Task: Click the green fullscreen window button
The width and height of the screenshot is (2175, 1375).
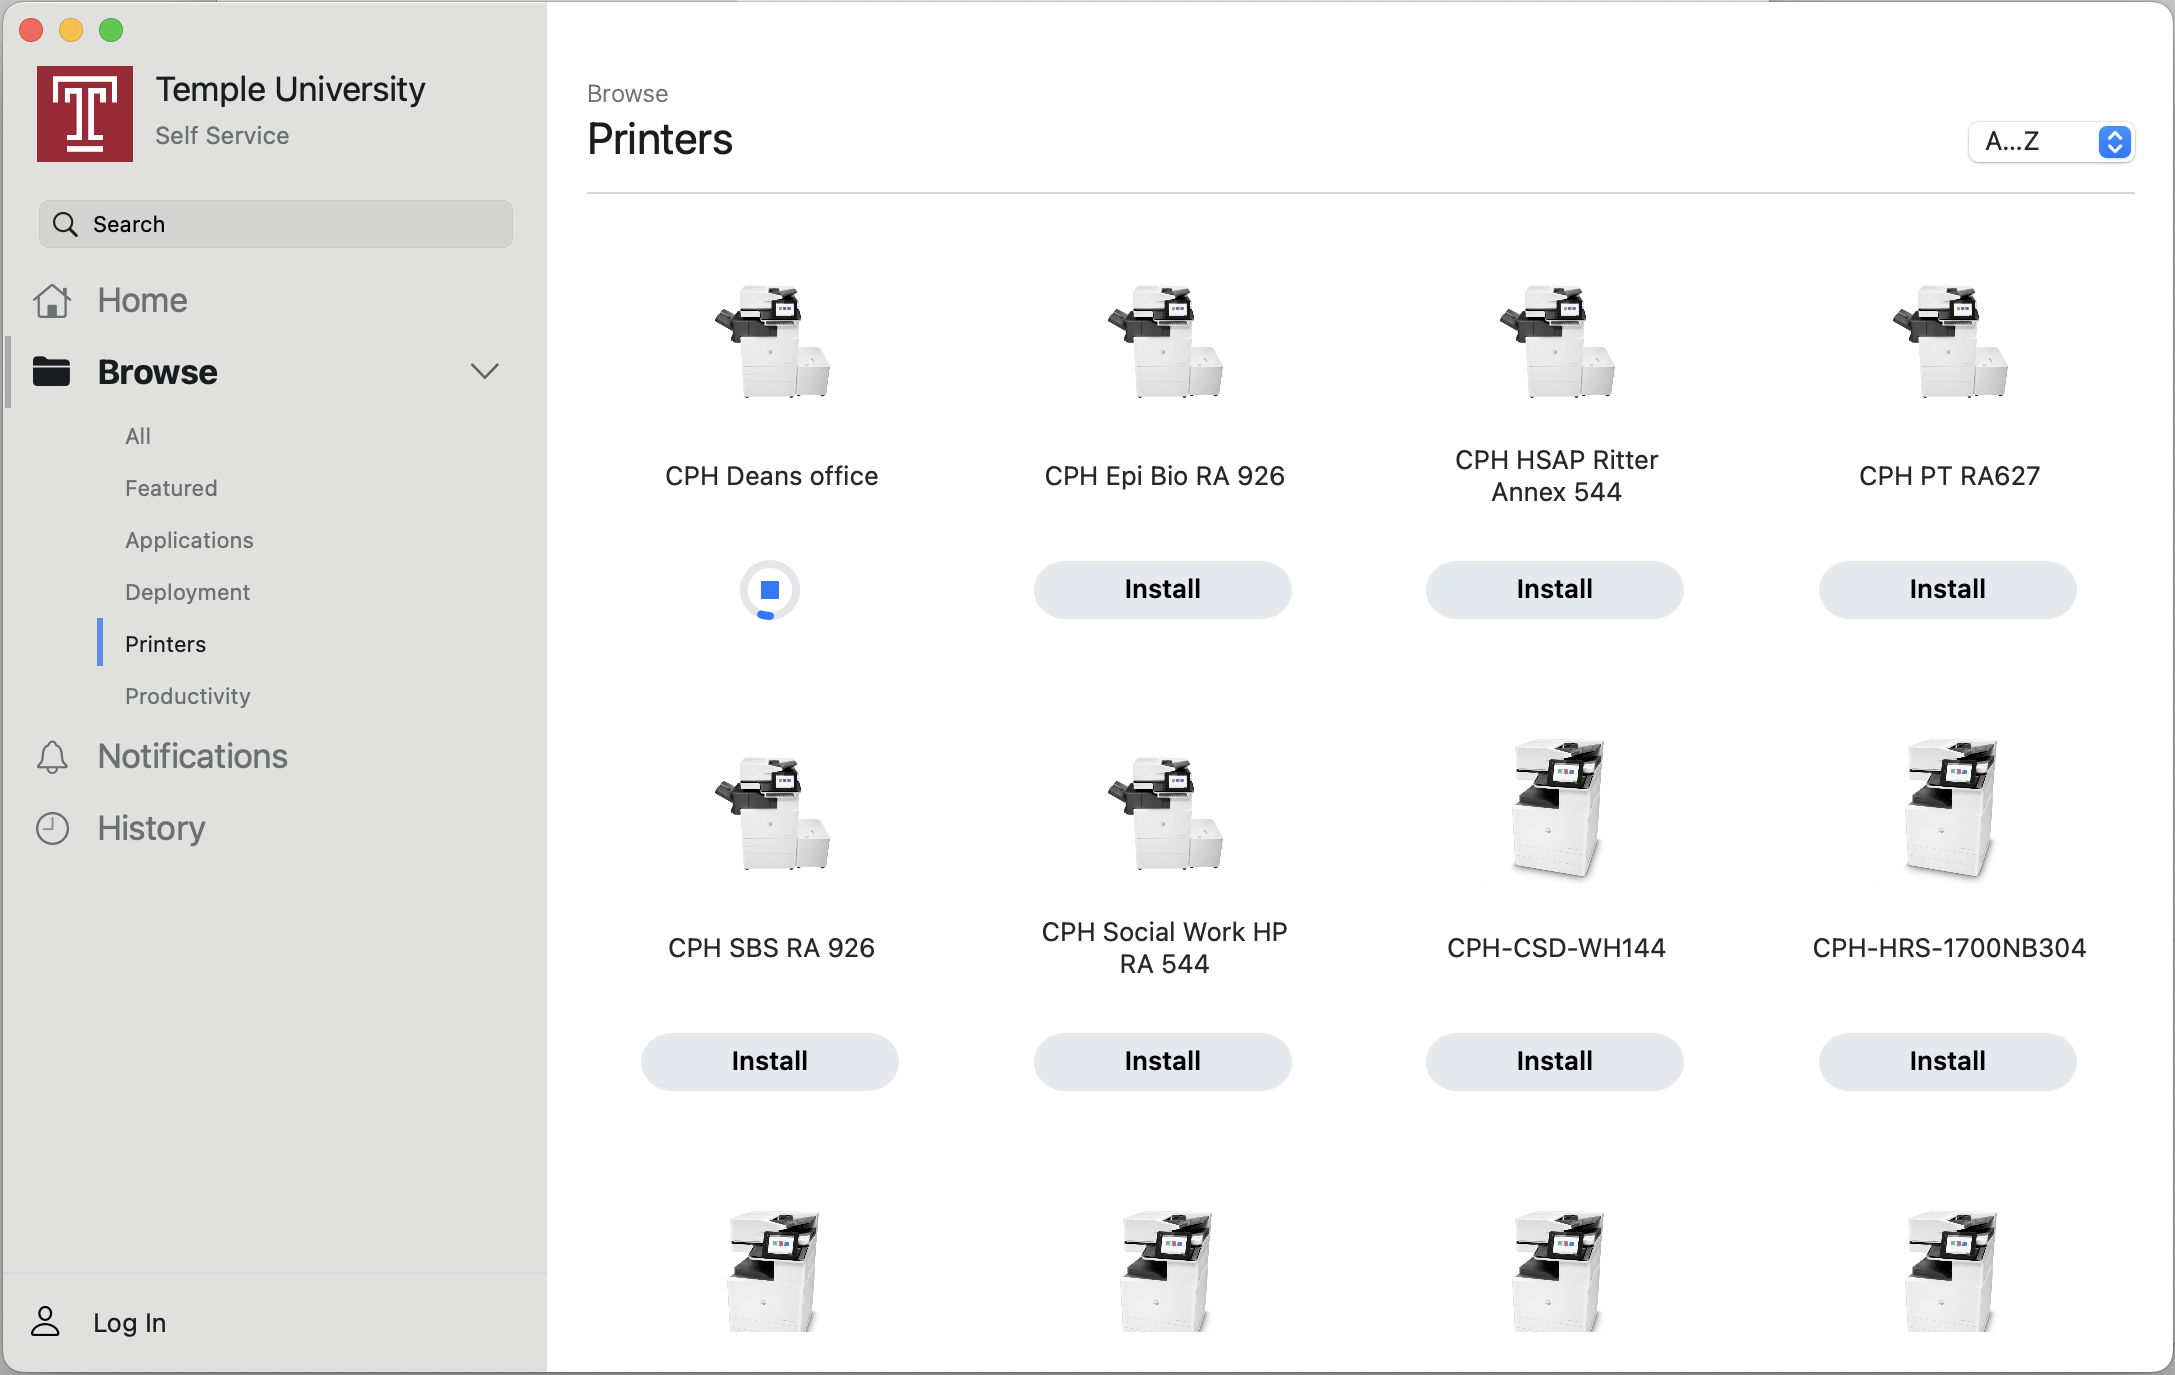Action: [111, 30]
